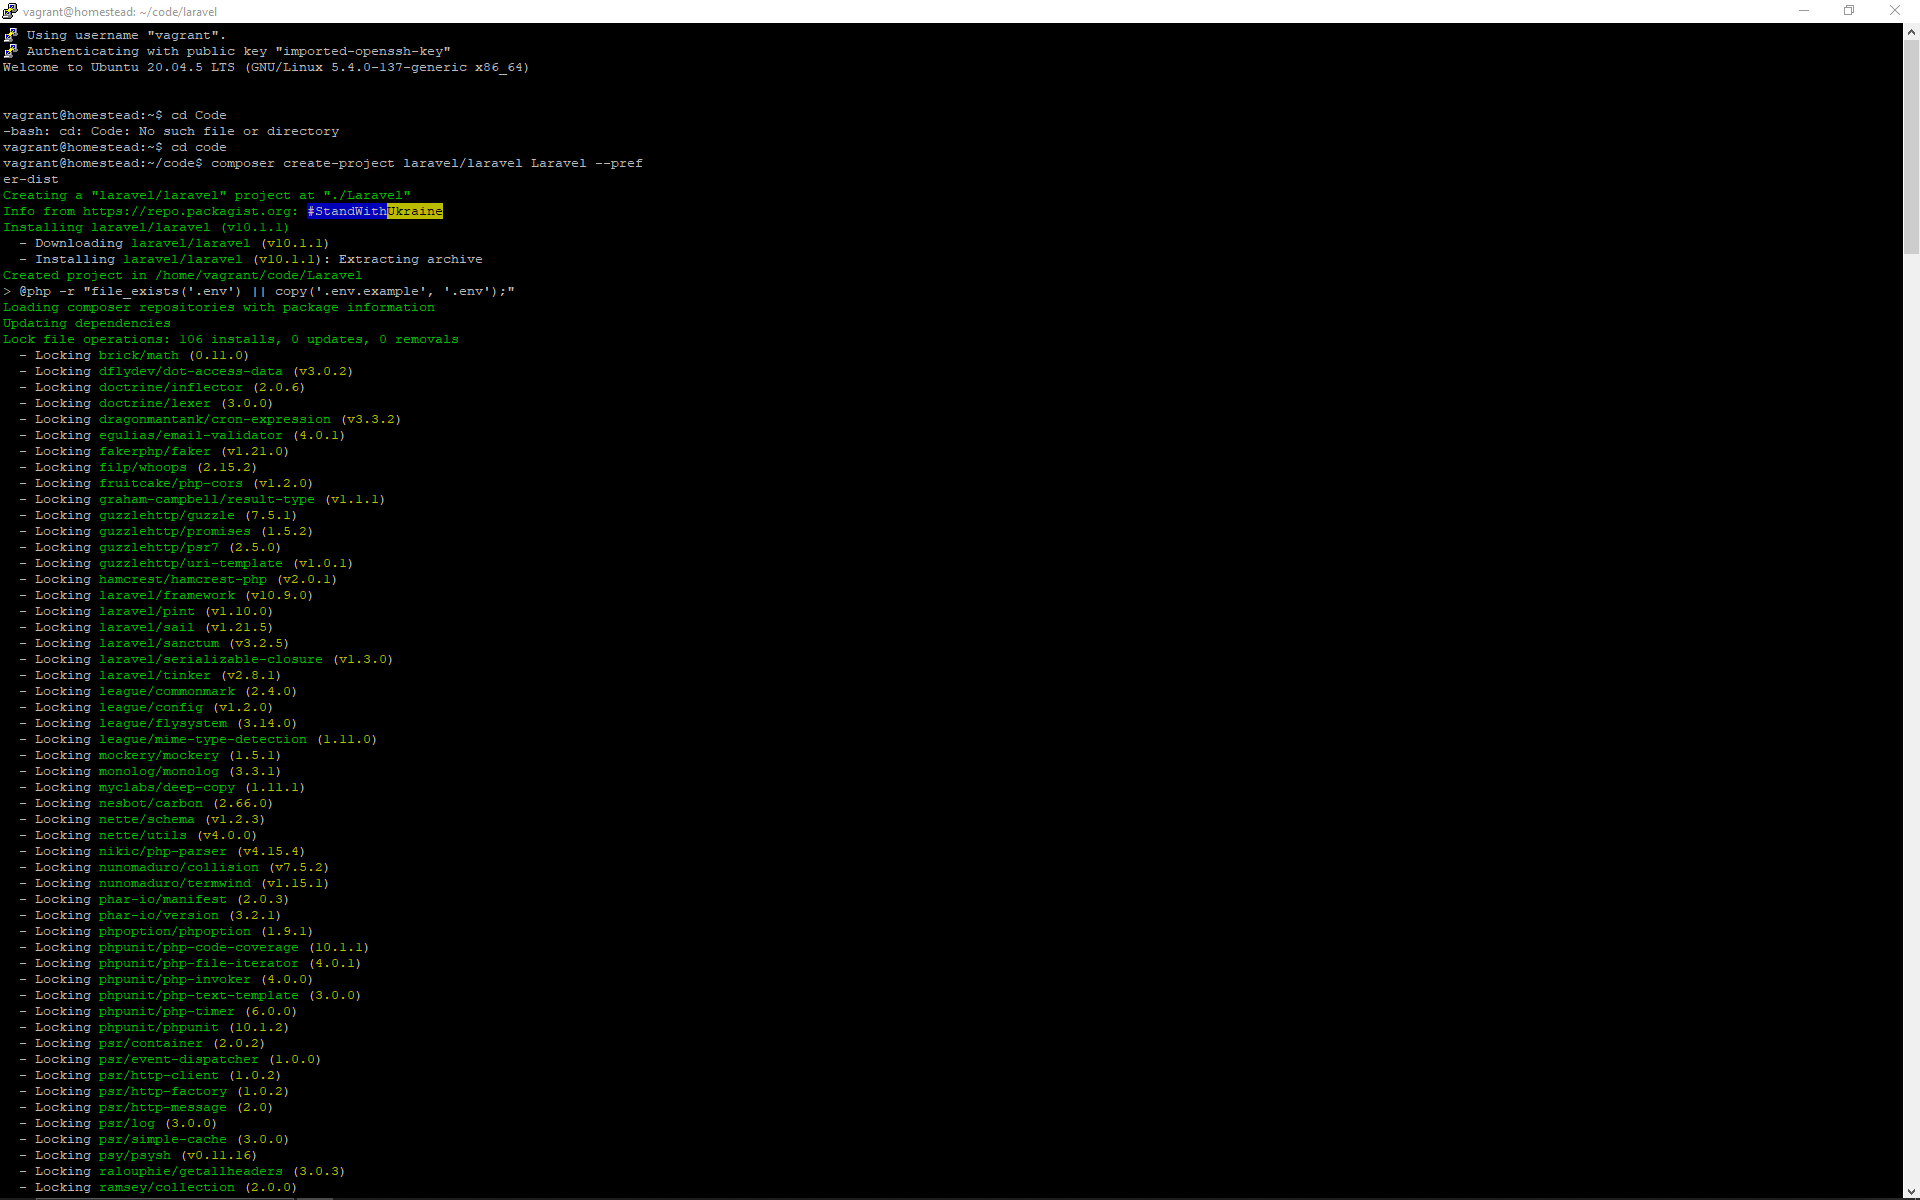Image resolution: width=1920 pixels, height=1200 pixels.
Task: Click the 'Creating a laravel/laravel project' line
Action: (x=207, y=195)
